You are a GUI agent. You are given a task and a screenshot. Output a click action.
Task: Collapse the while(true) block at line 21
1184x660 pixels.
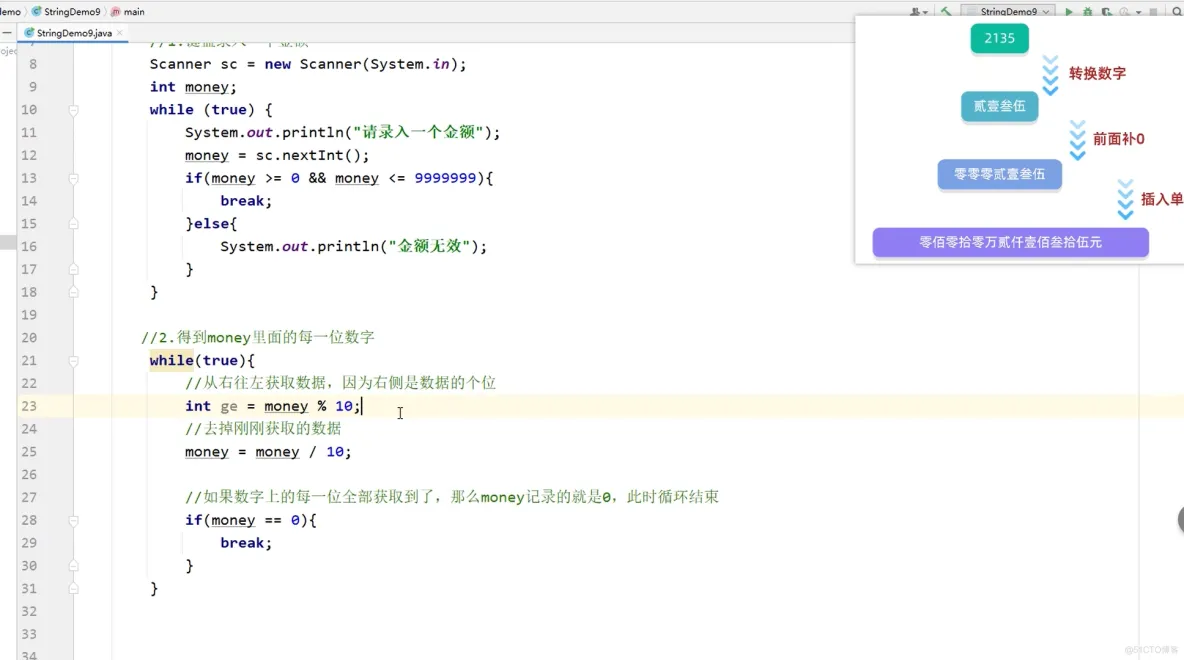click(73, 361)
